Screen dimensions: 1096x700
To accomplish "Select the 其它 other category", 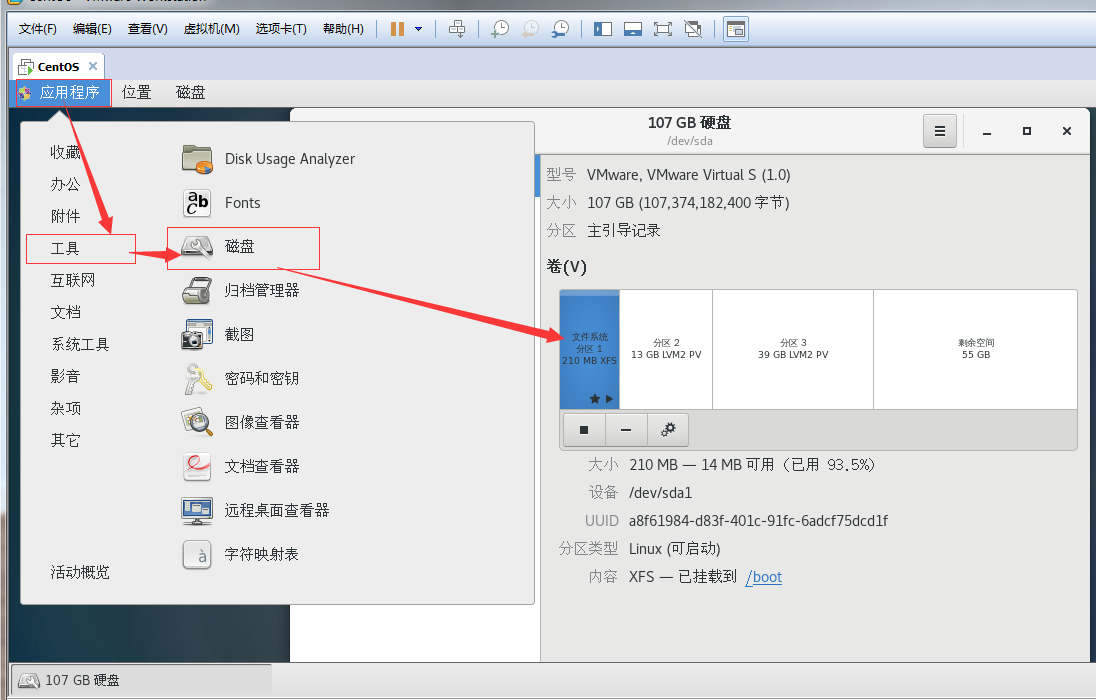I will click(x=65, y=440).
